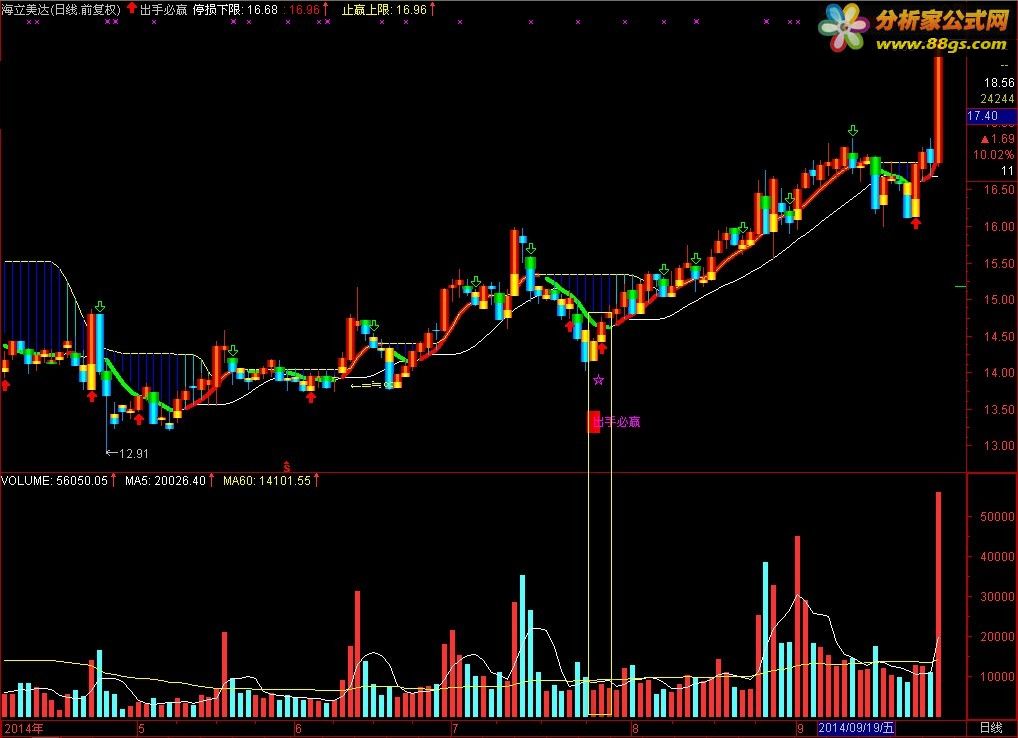
Task: Click the 止赢上限: 16.96 readout
Action: pyautogui.click(x=384, y=10)
